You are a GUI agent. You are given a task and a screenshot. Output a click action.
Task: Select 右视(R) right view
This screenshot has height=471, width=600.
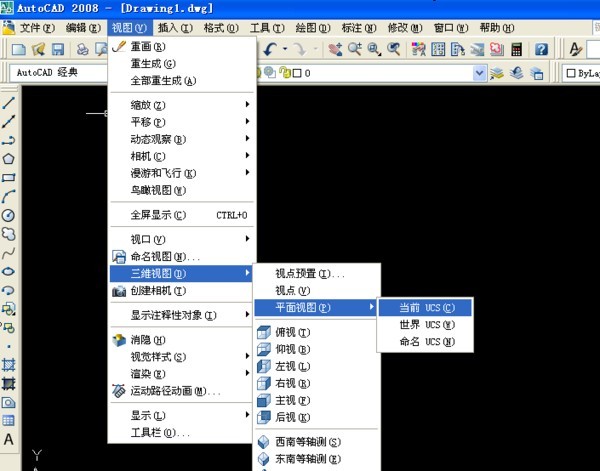pyautogui.click(x=317, y=383)
